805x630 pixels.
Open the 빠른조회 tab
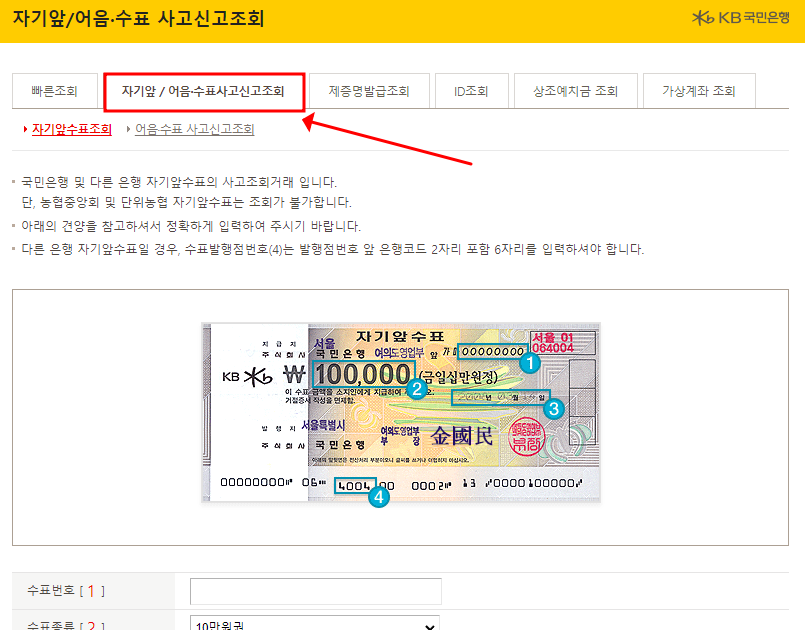pos(54,91)
